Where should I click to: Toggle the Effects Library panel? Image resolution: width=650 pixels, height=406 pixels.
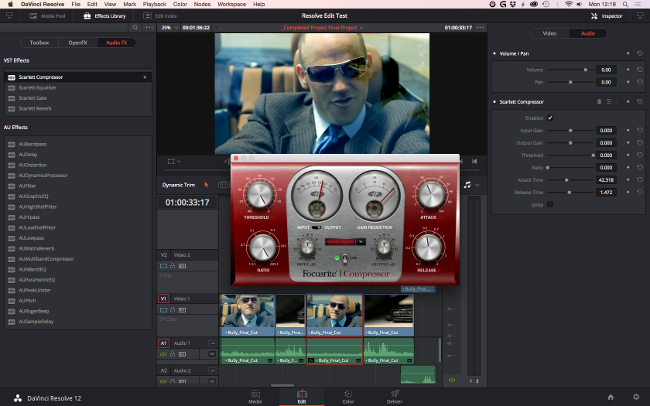104,16
